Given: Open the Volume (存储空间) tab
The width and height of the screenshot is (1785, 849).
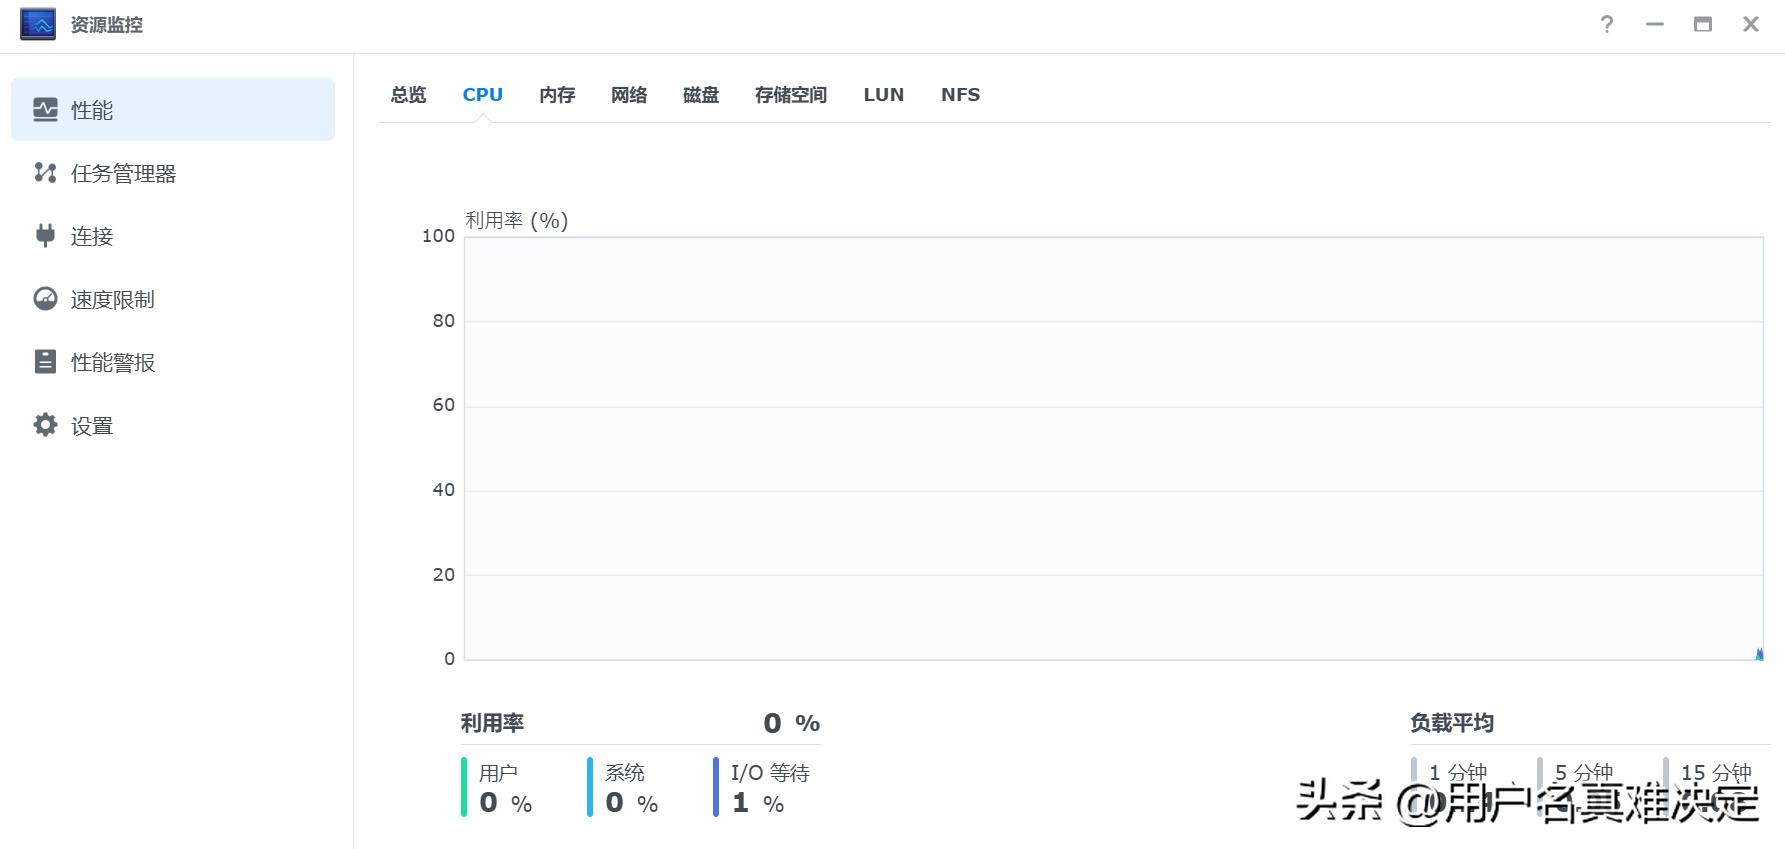Looking at the screenshot, I should pos(790,95).
